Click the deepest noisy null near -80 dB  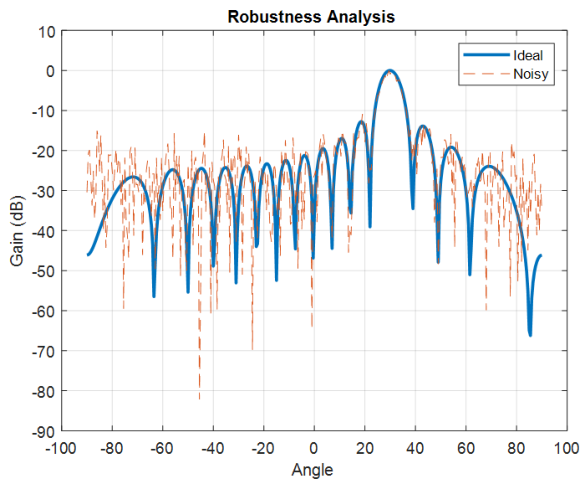[x=200, y=397]
